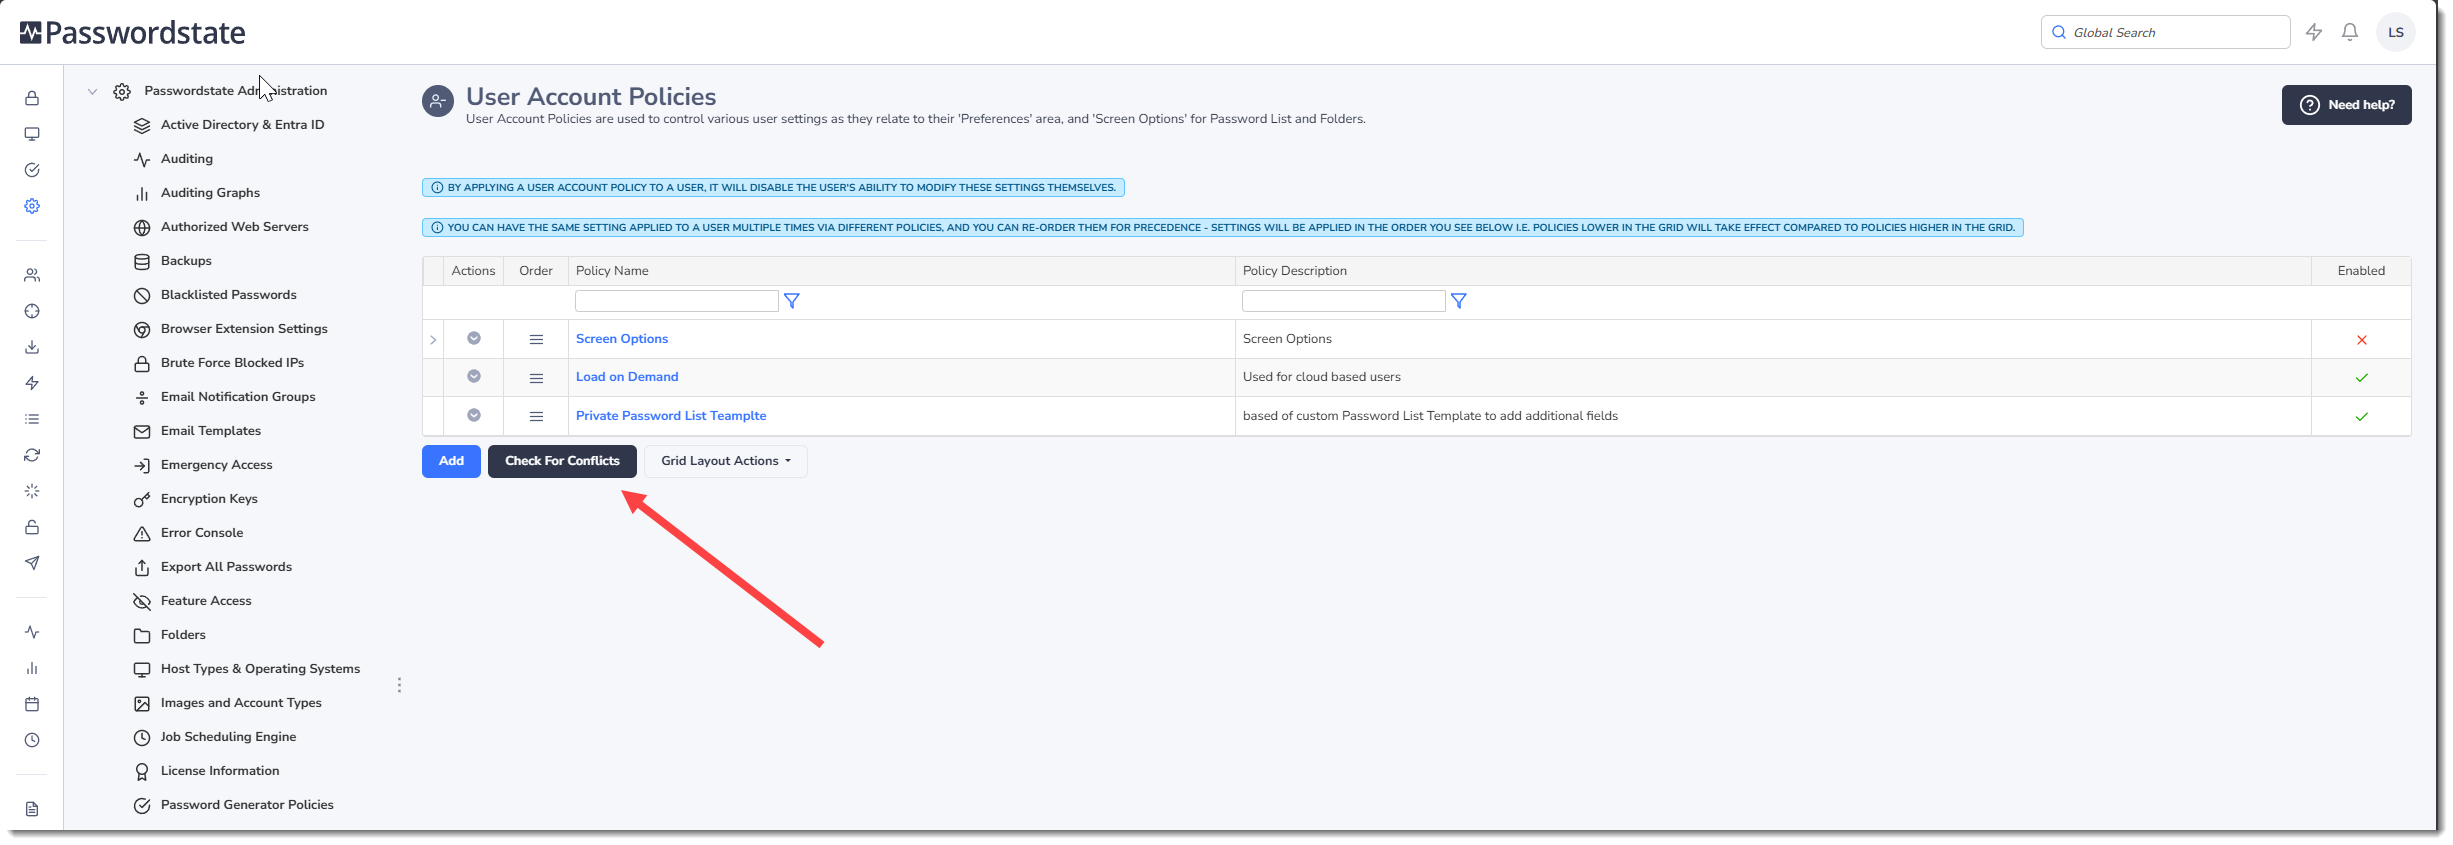Click the refresh arrows icon in left sidebar
Screen dimensions: 2453x845
click(x=32, y=455)
